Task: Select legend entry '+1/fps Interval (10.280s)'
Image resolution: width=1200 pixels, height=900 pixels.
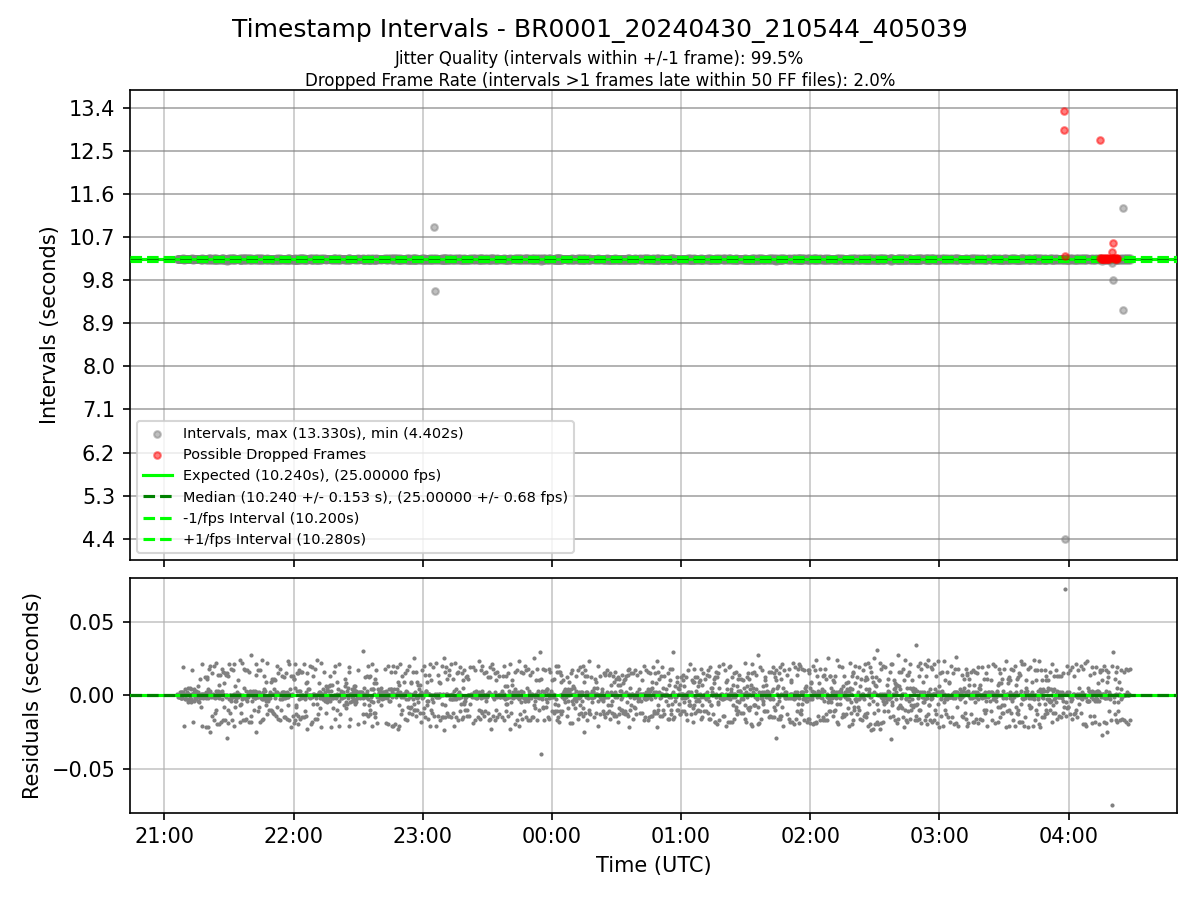Action: click(x=274, y=539)
